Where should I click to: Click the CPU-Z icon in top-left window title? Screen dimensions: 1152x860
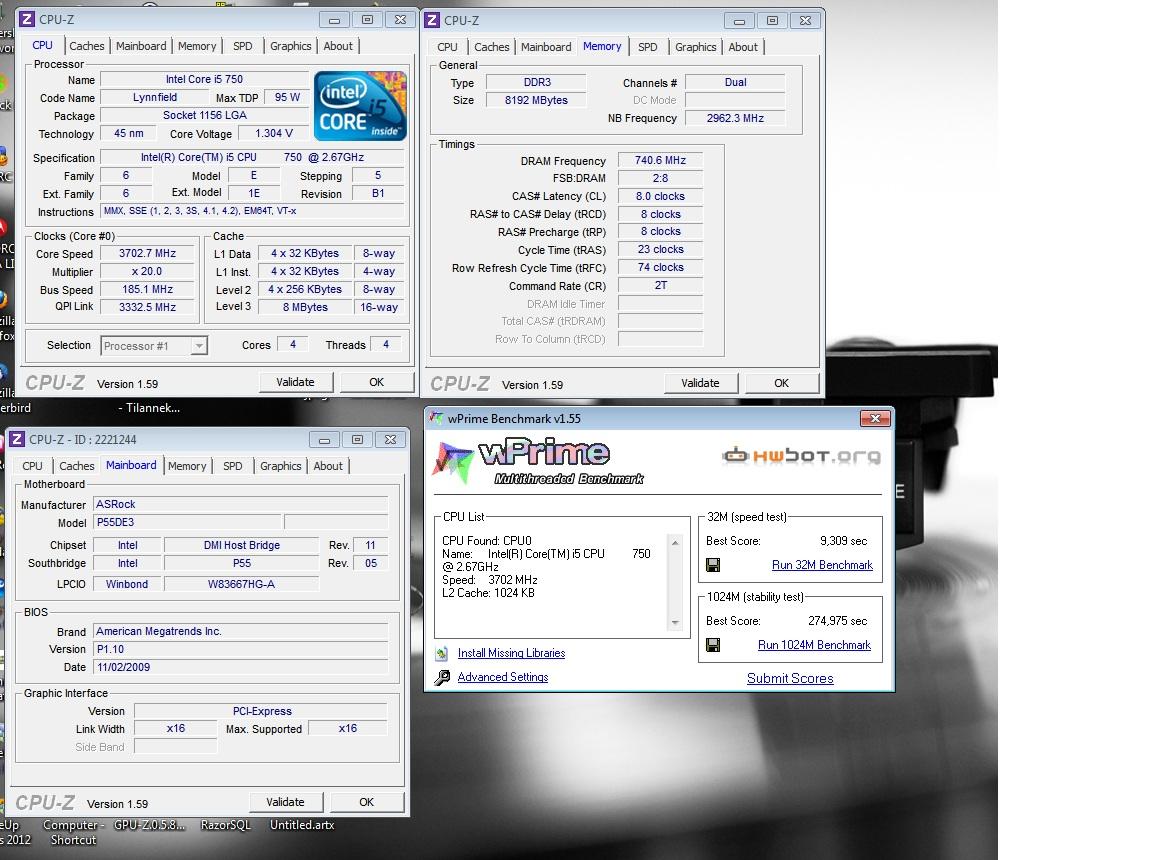[x=27, y=19]
